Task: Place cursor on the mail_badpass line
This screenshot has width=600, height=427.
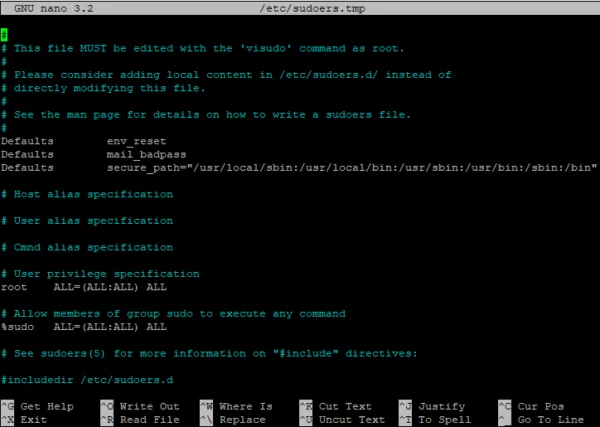Action: [x=144, y=155]
